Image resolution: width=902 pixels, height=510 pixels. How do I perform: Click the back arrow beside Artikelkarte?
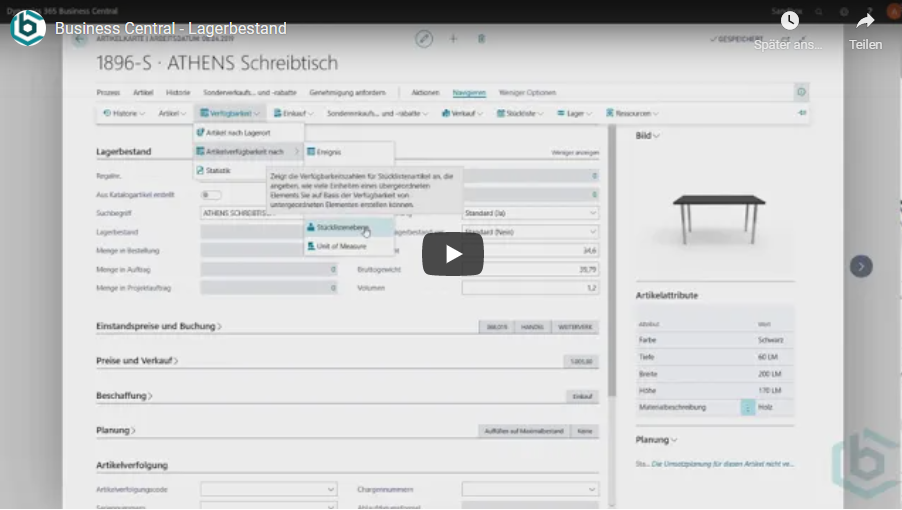[x=80, y=40]
